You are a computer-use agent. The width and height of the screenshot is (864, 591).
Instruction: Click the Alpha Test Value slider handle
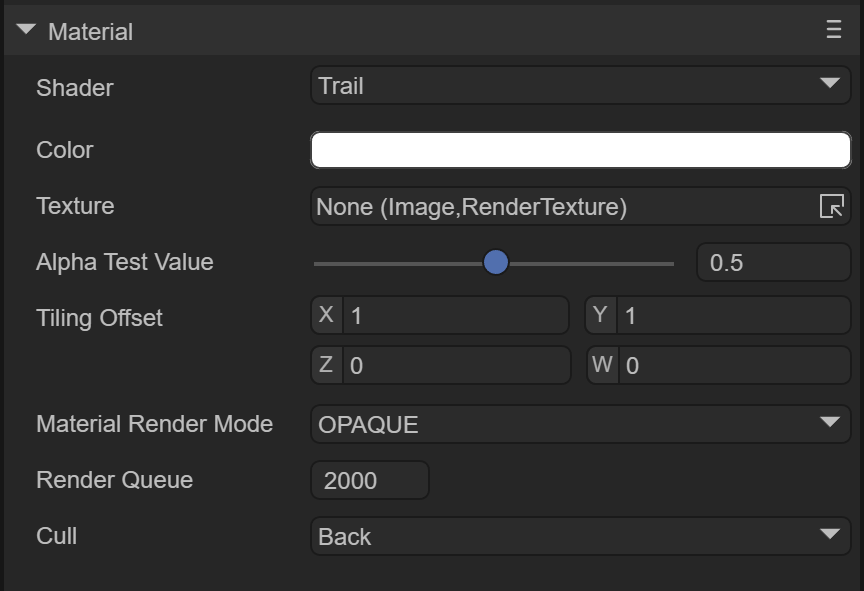click(x=495, y=263)
